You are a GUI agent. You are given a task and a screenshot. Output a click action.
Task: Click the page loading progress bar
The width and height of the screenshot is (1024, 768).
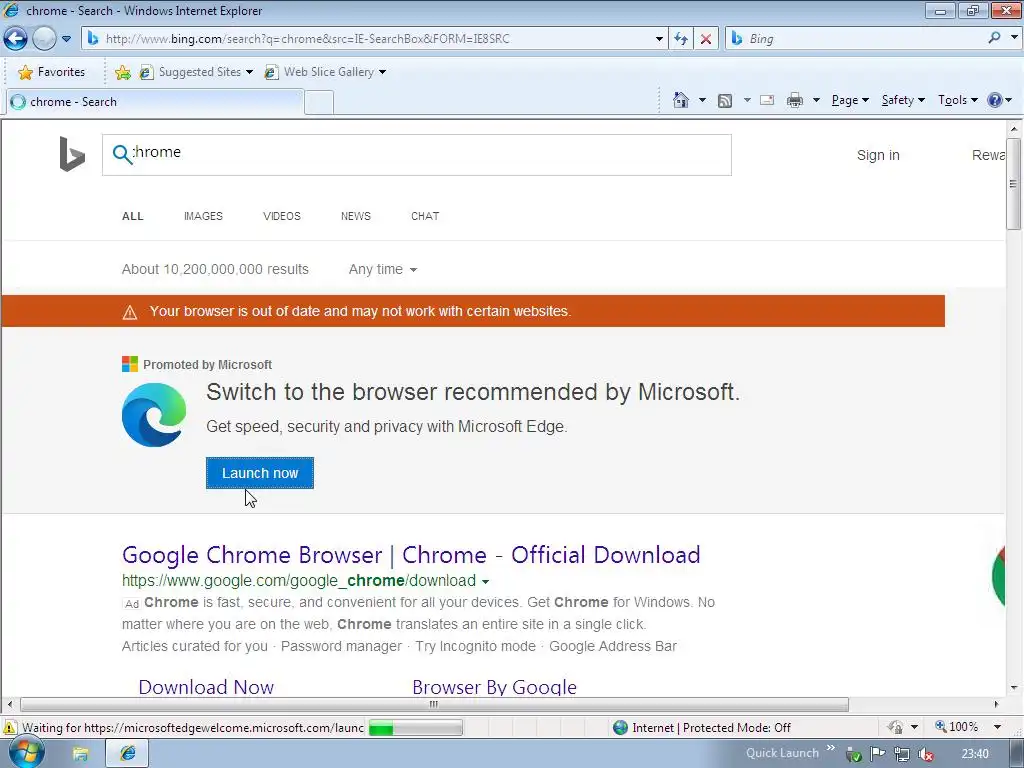click(415, 728)
